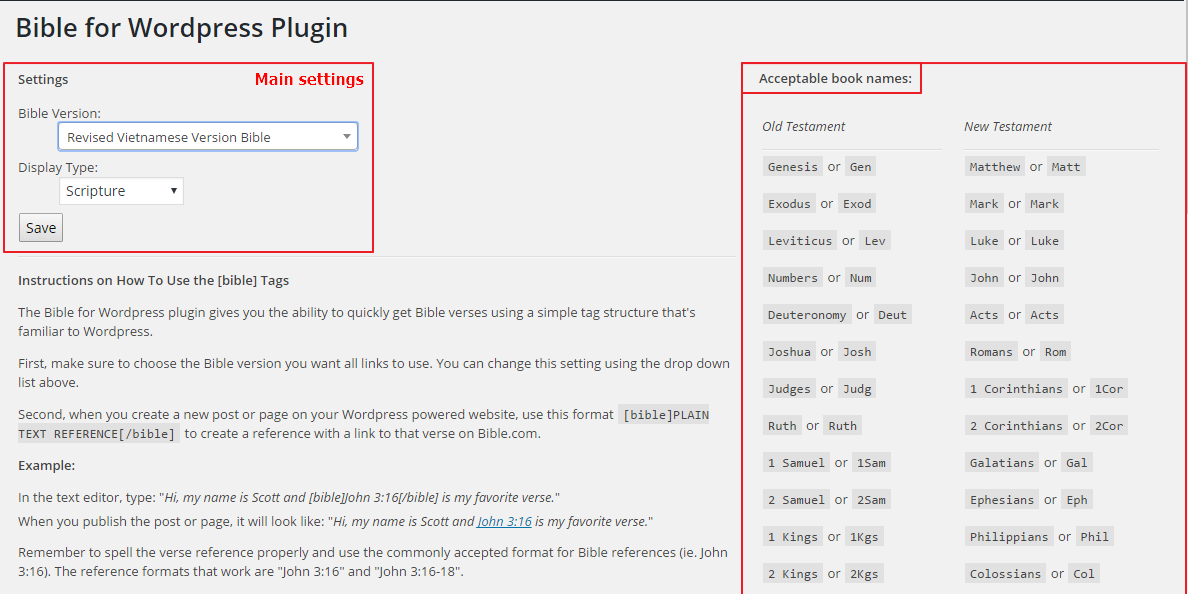Click the 'Judg' abbreviation tag
The width and height of the screenshot is (1188, 594).
pos(857,389)
